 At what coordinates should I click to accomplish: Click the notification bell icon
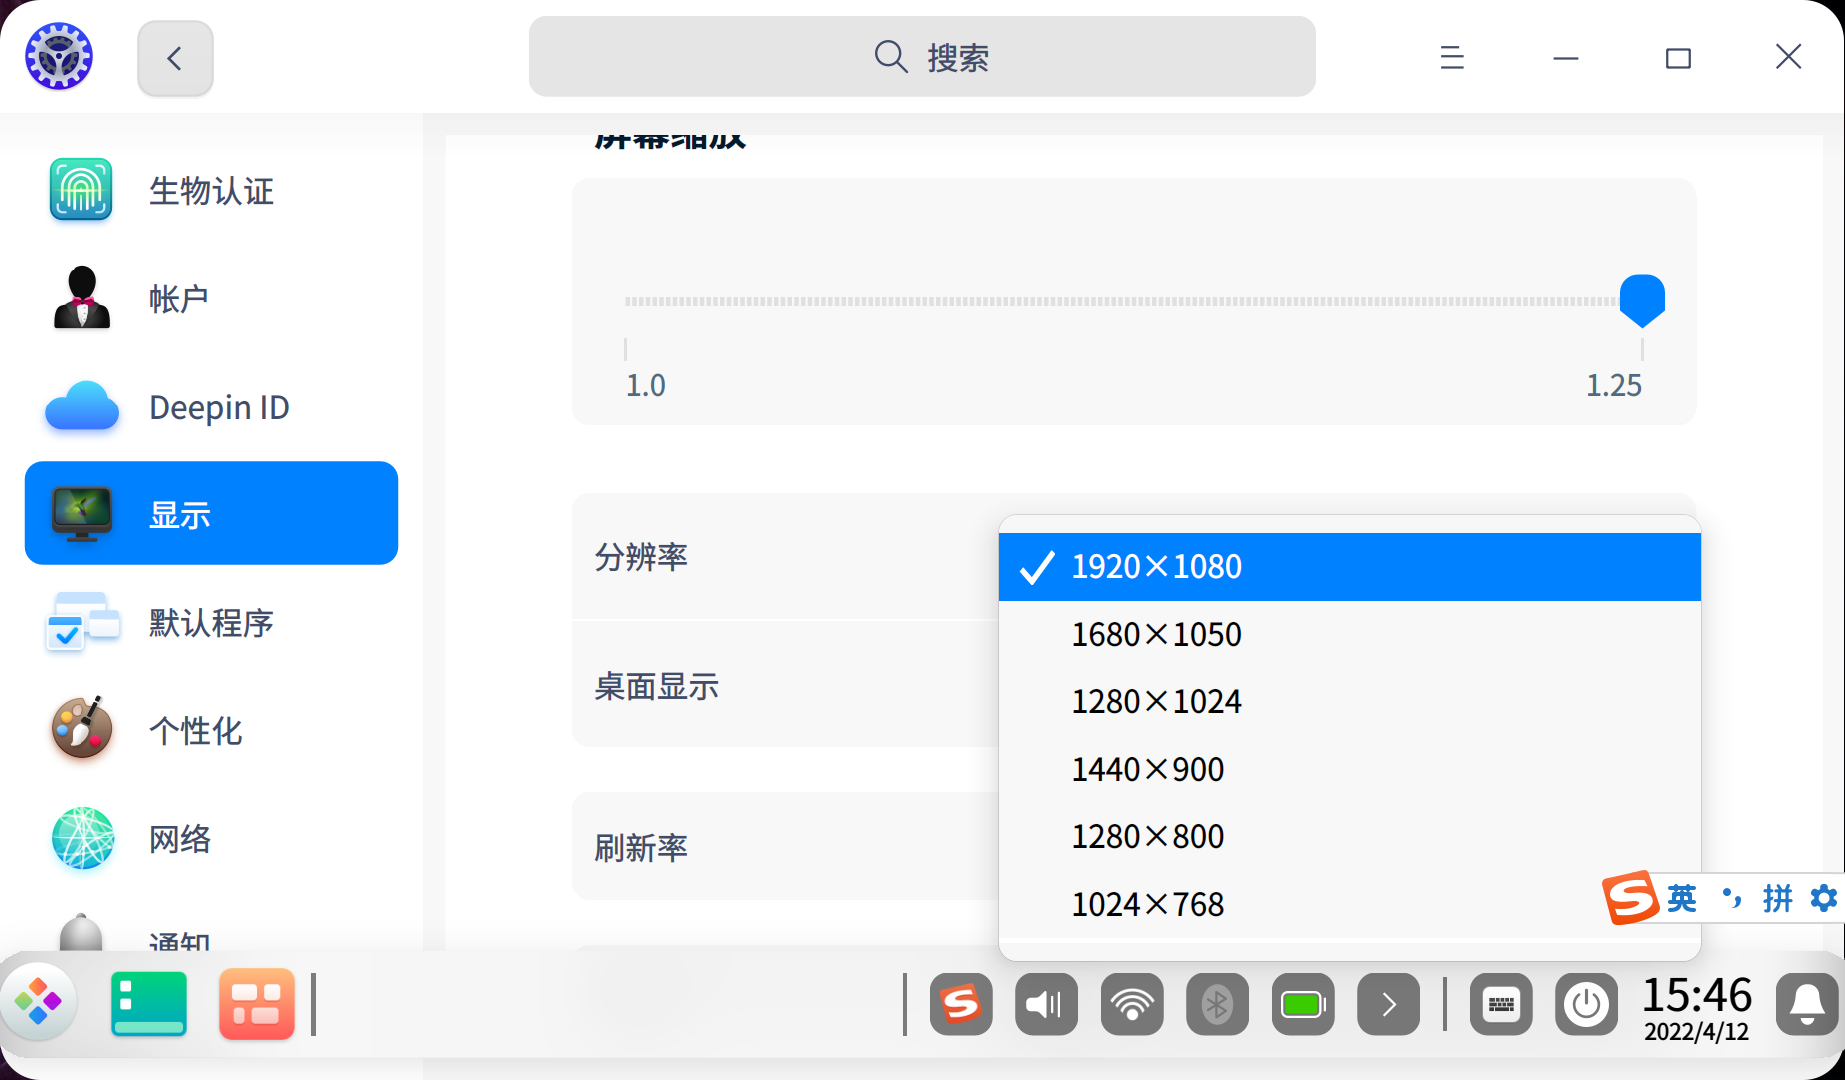tap(1806, 1004)
